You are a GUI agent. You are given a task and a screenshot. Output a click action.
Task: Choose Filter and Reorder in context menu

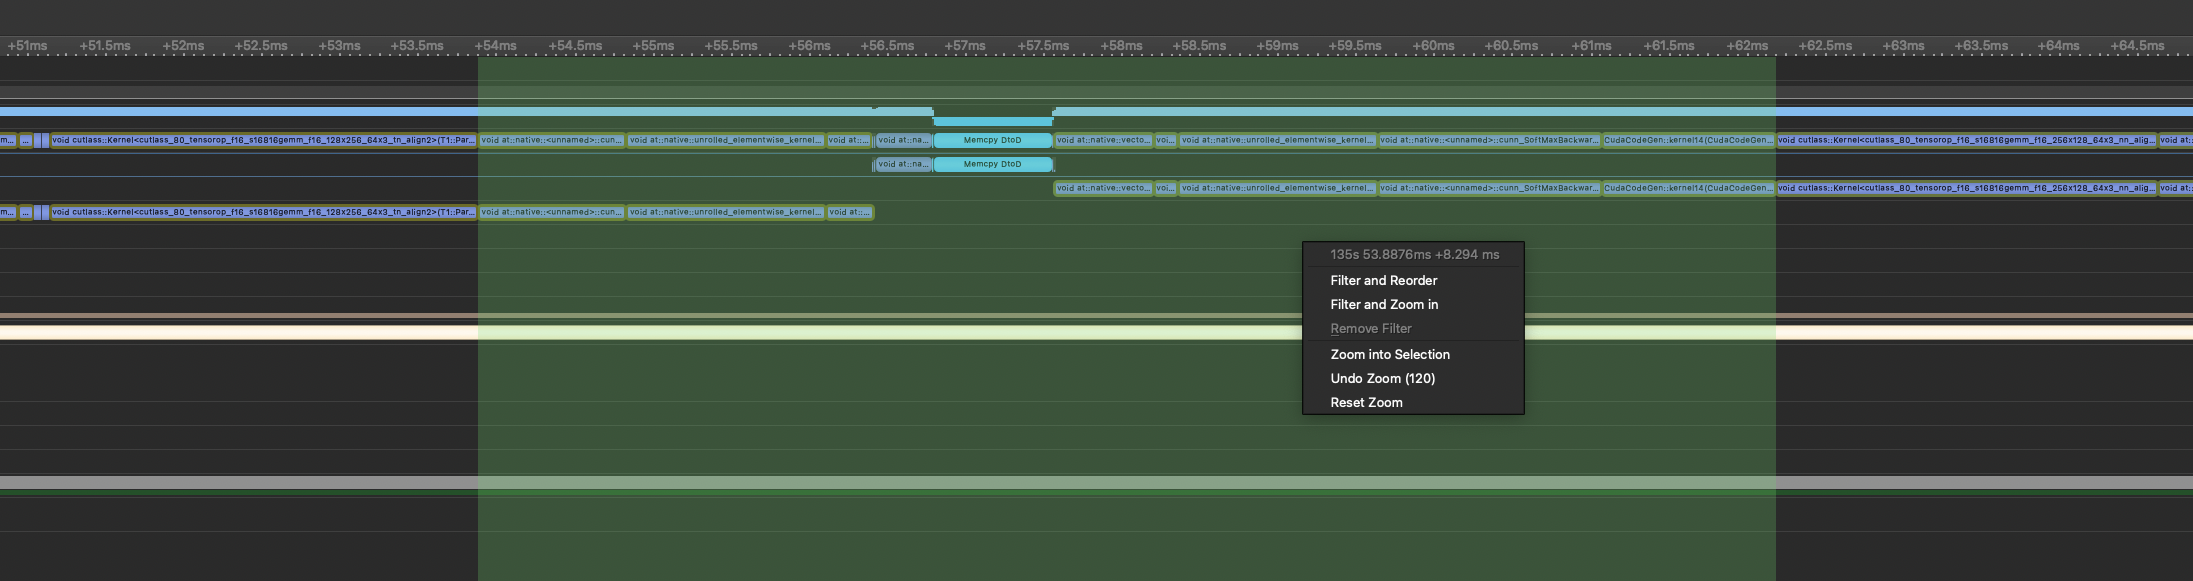[x=1383, y=281]
